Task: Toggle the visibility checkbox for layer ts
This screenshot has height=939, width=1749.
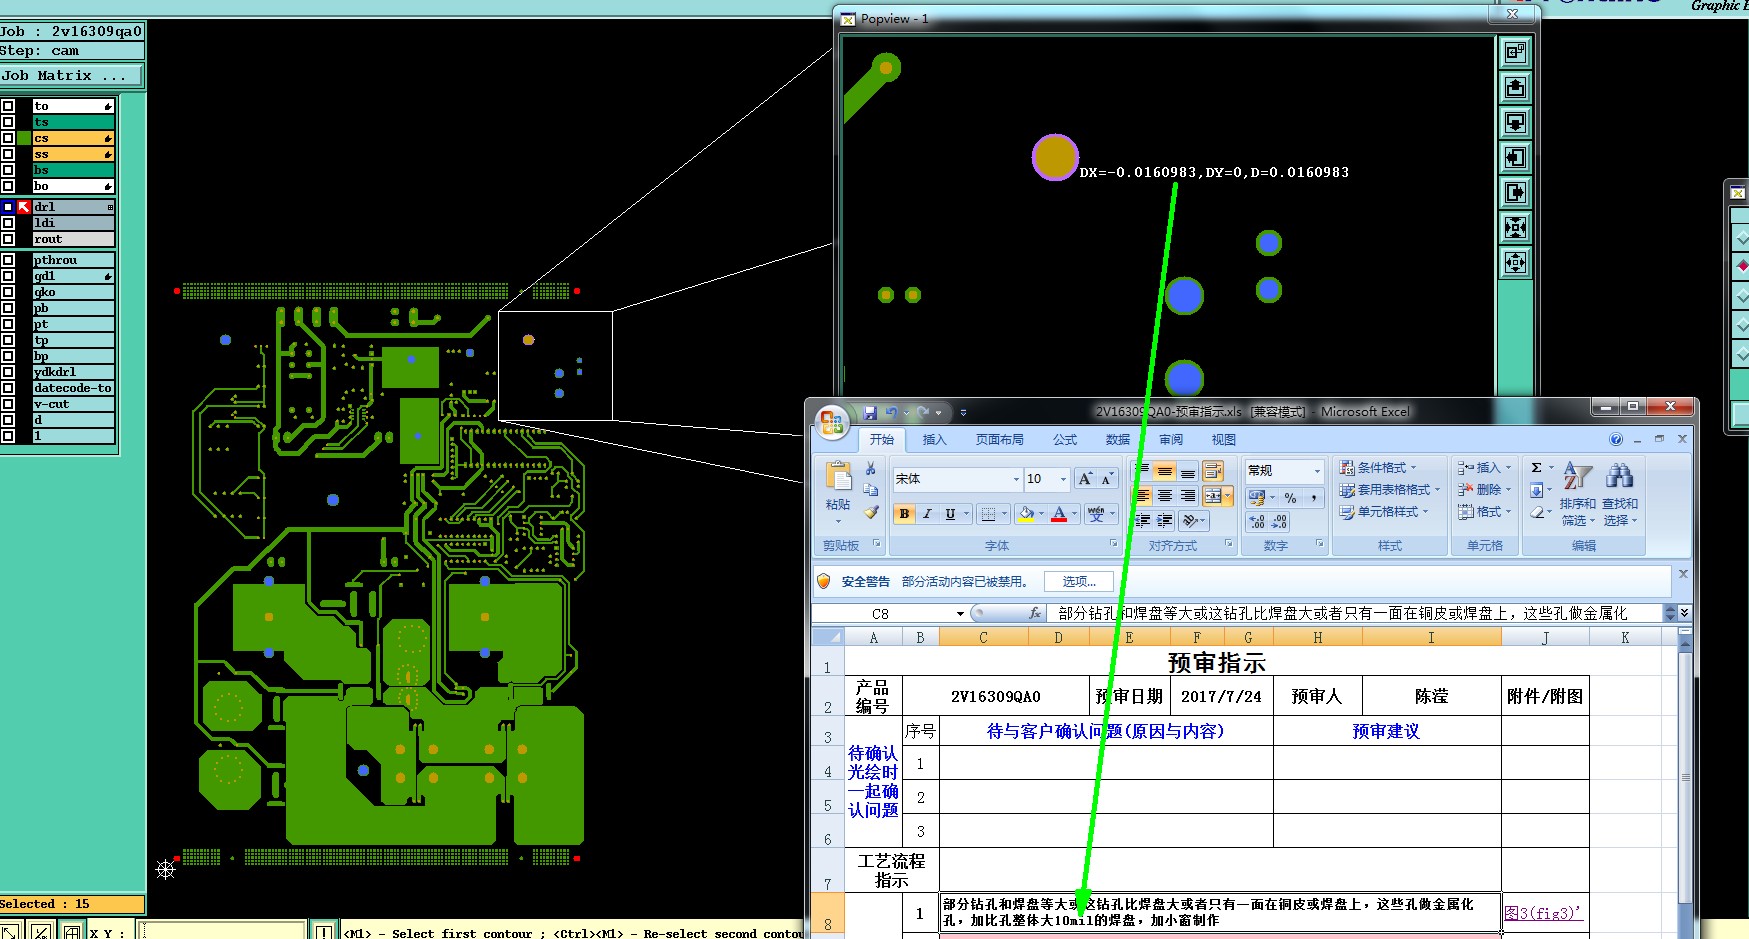Action: point(8,122)
